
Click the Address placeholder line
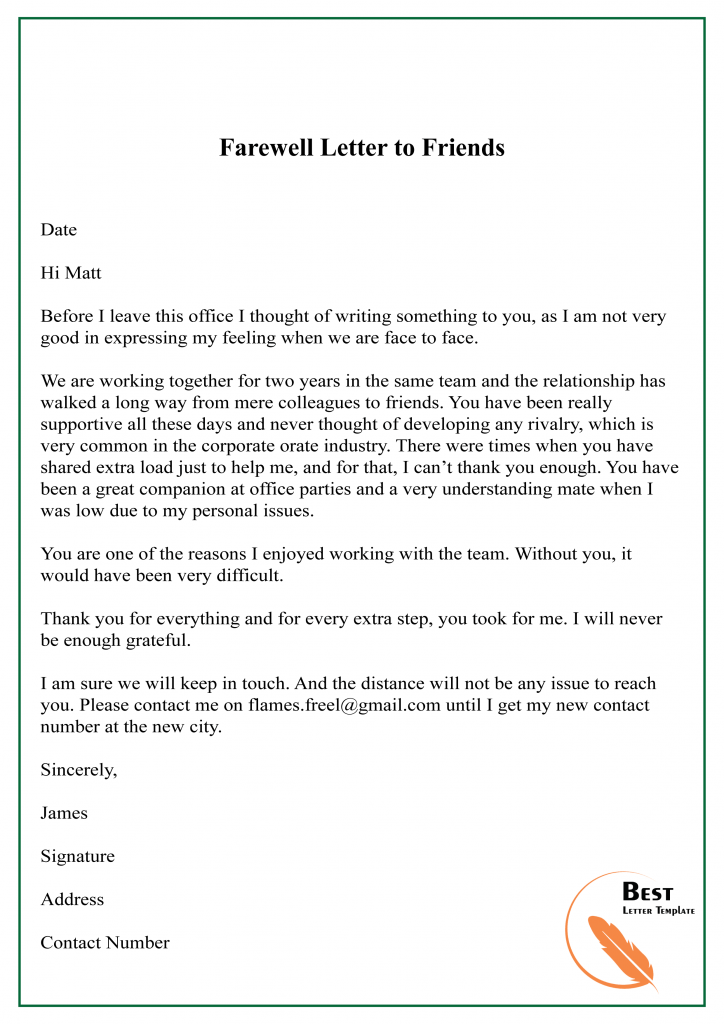coord(72,899)
